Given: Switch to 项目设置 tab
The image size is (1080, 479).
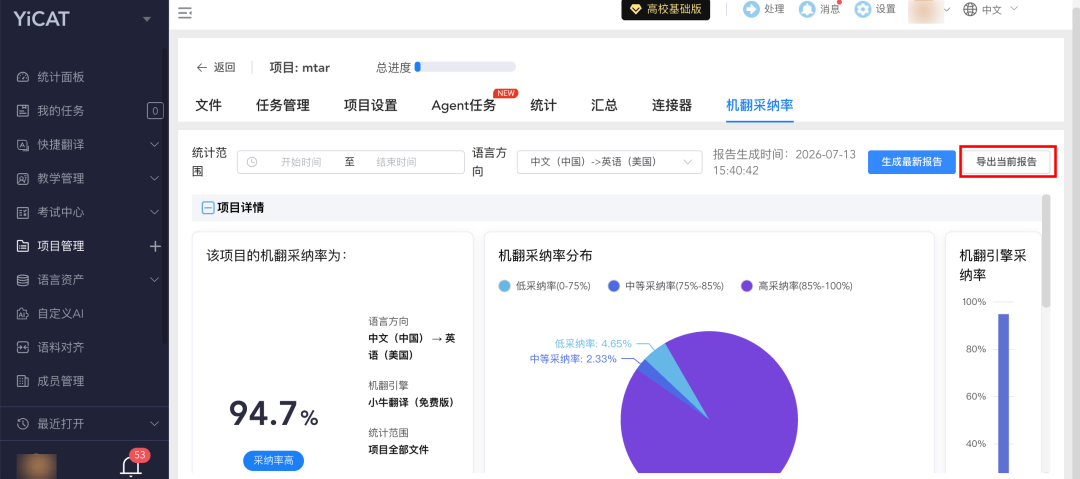Looking at the screenshot, I should tap(371, 105).
